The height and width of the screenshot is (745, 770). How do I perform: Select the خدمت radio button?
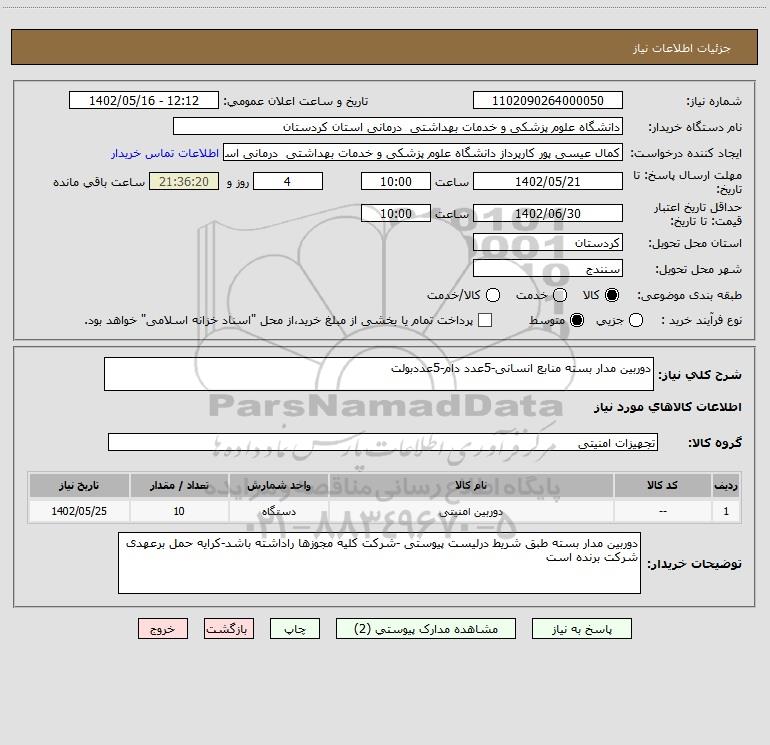pos(560,295)
